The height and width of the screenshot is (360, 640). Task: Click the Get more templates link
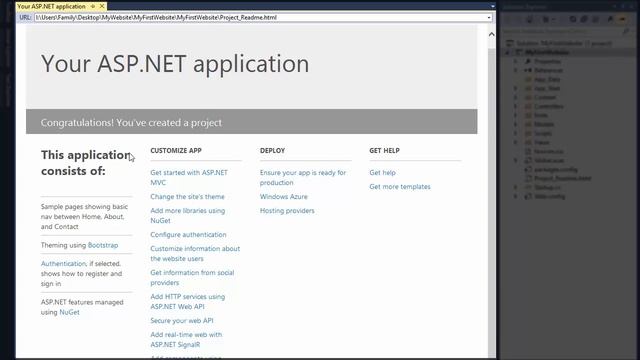(x=400, y=187)
